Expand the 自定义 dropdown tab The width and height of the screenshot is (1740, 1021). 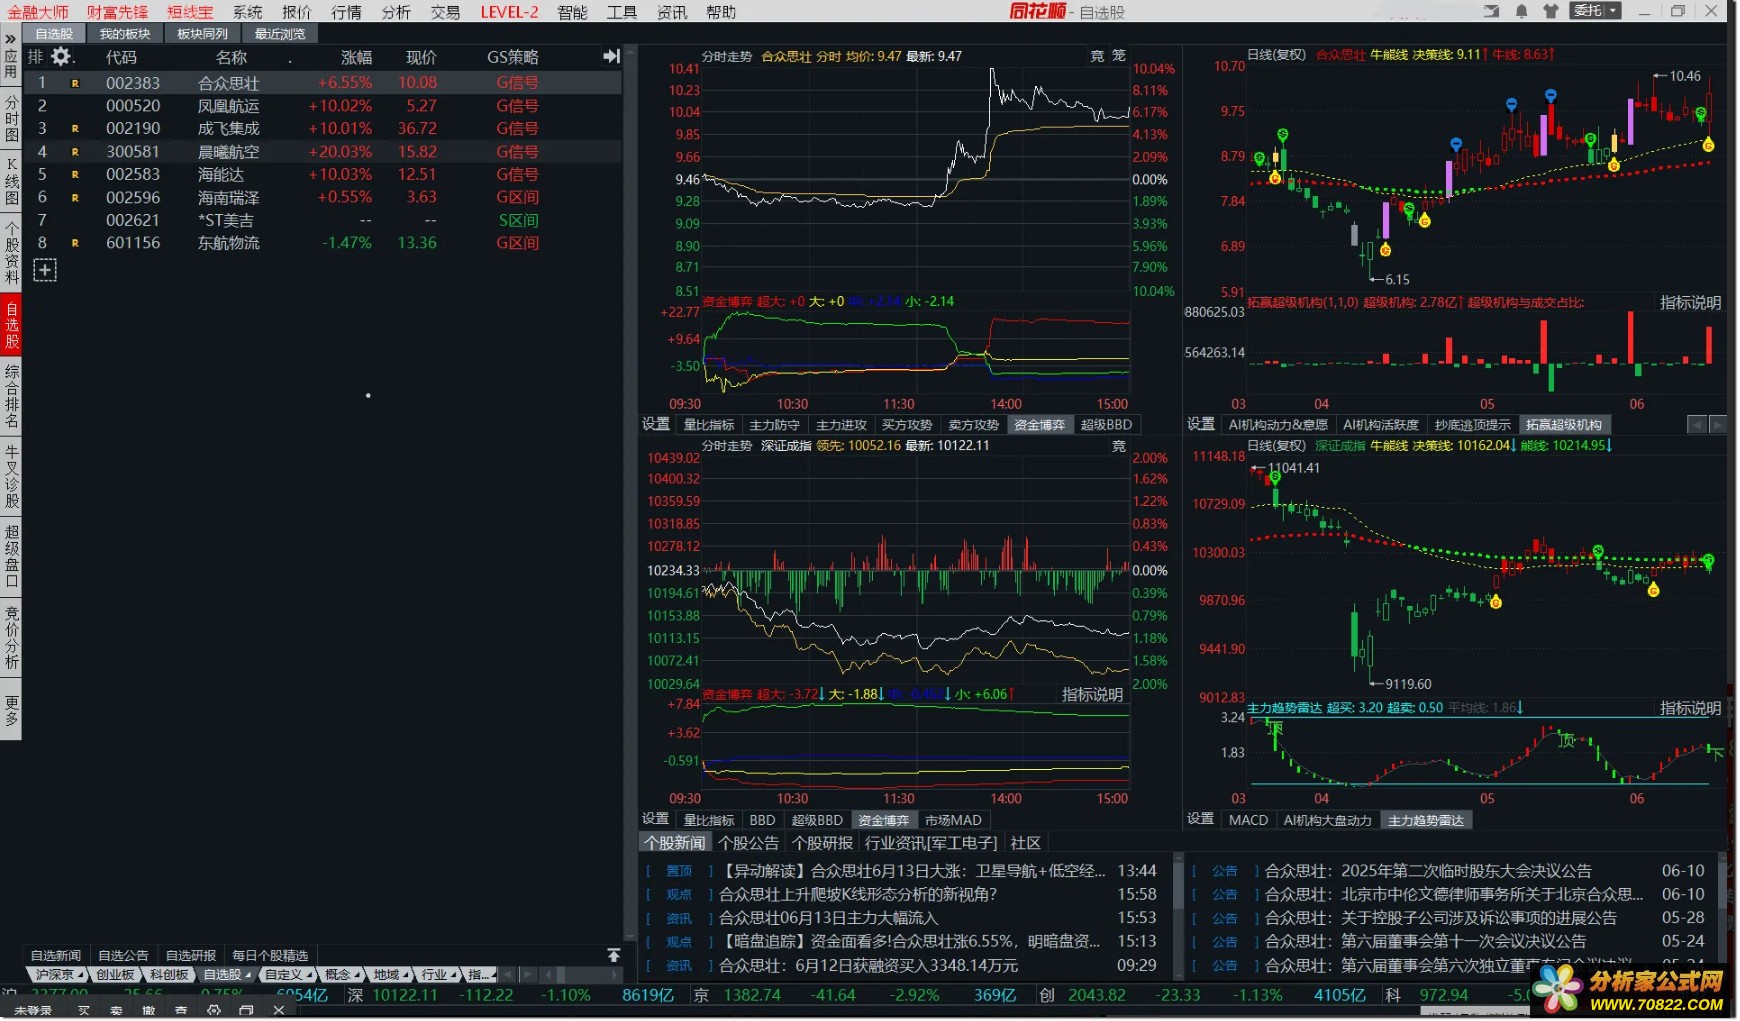click(288, 974)
